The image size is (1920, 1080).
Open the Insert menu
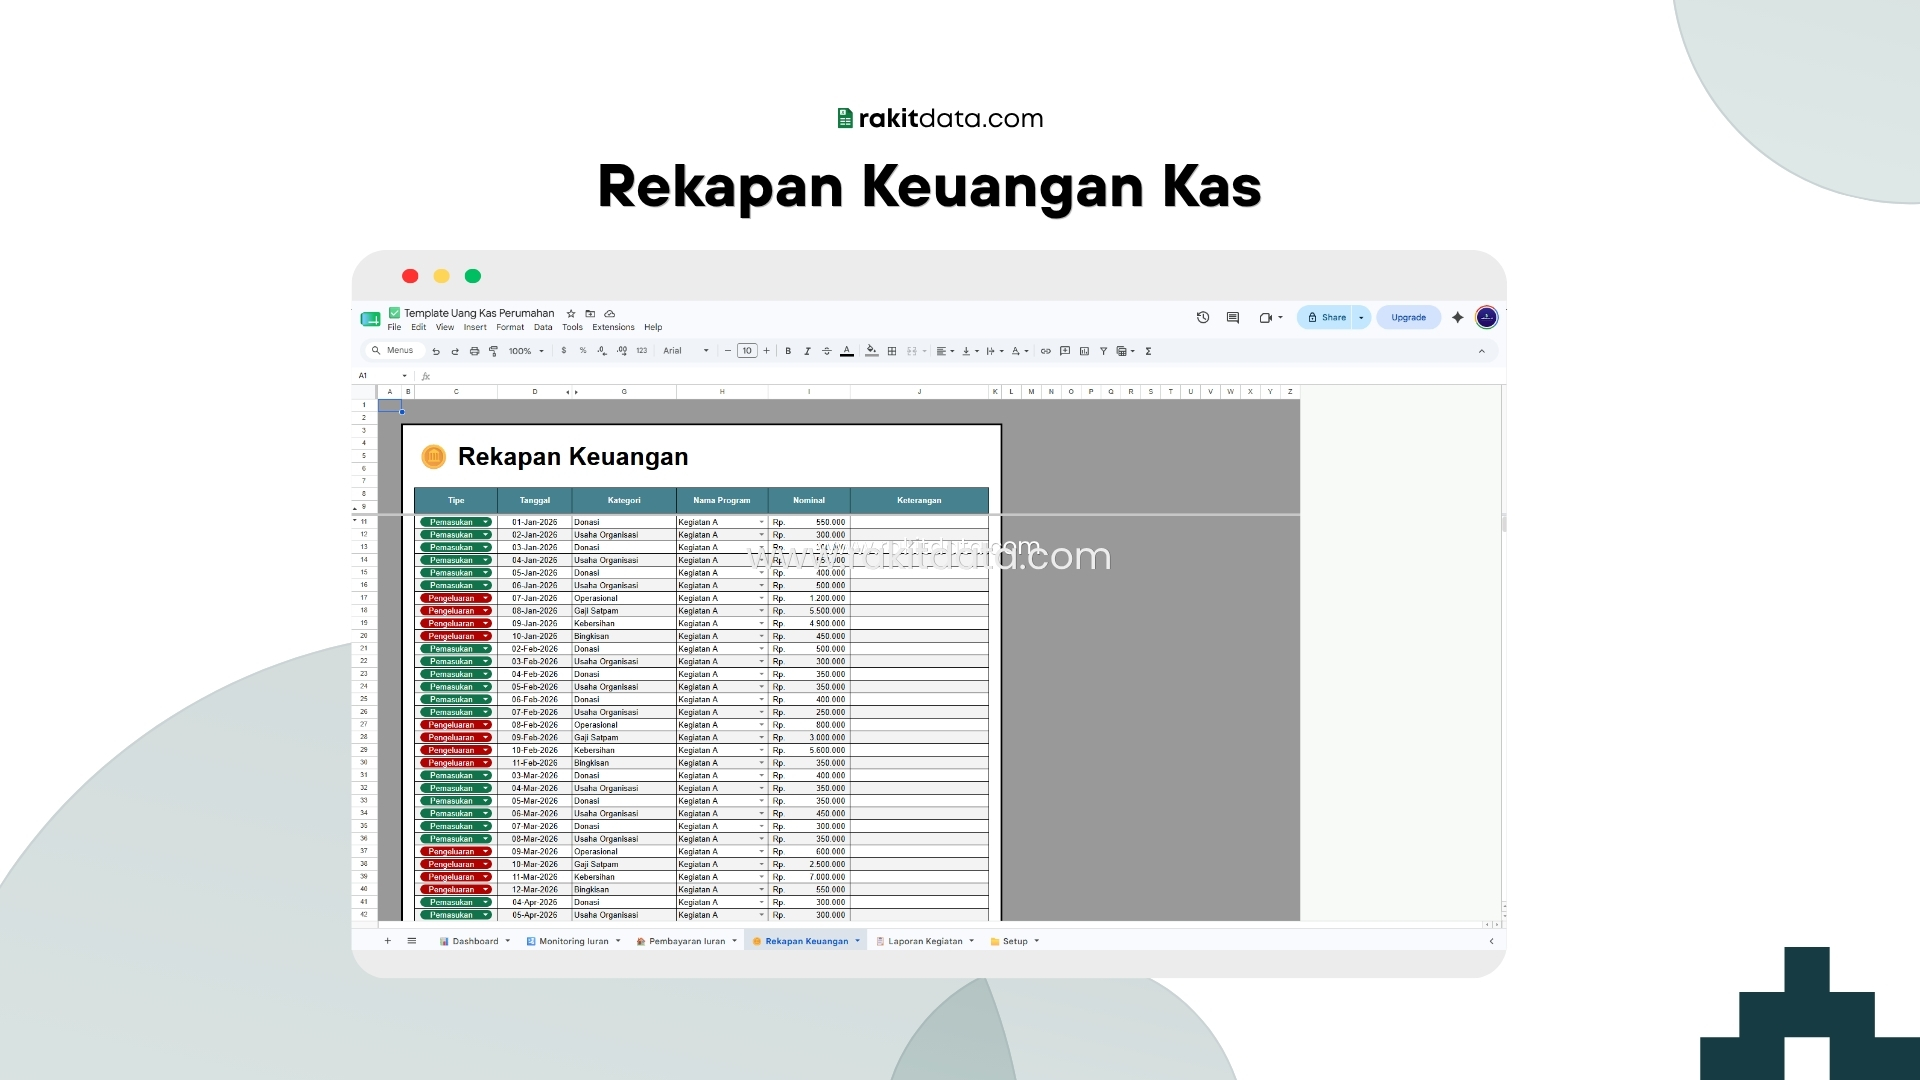475,327
